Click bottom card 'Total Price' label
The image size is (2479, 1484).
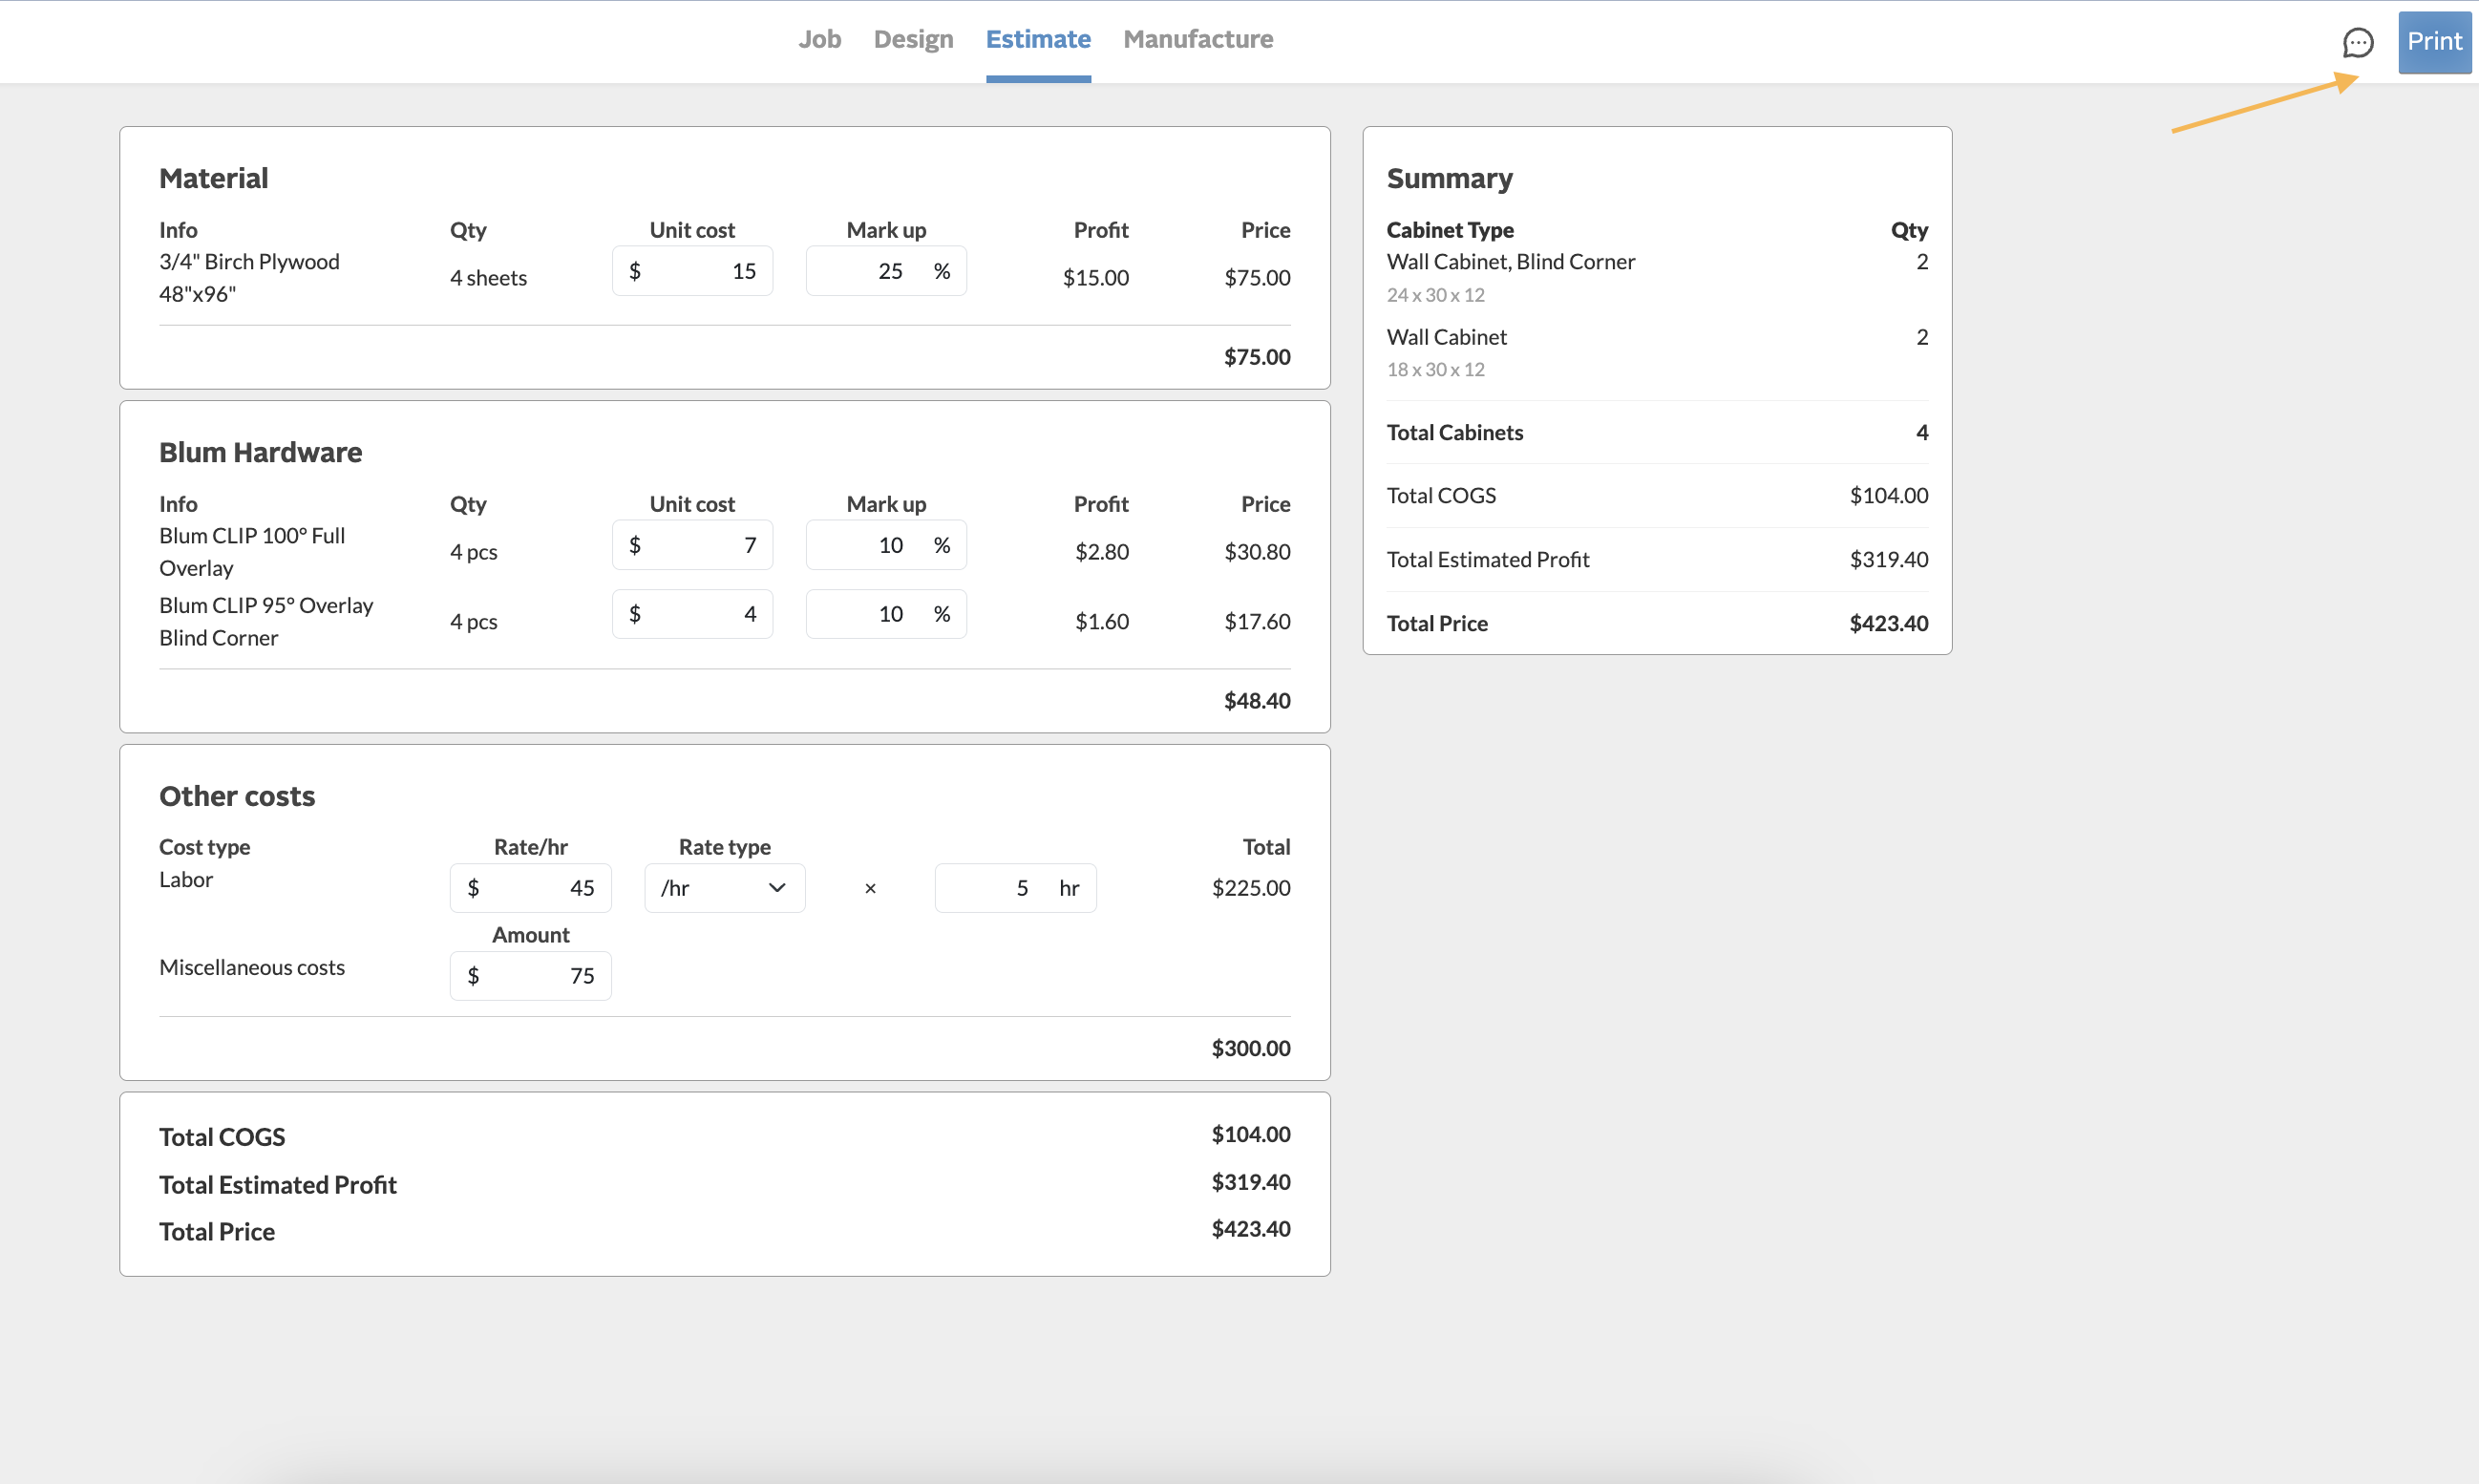pos(217,1232)
